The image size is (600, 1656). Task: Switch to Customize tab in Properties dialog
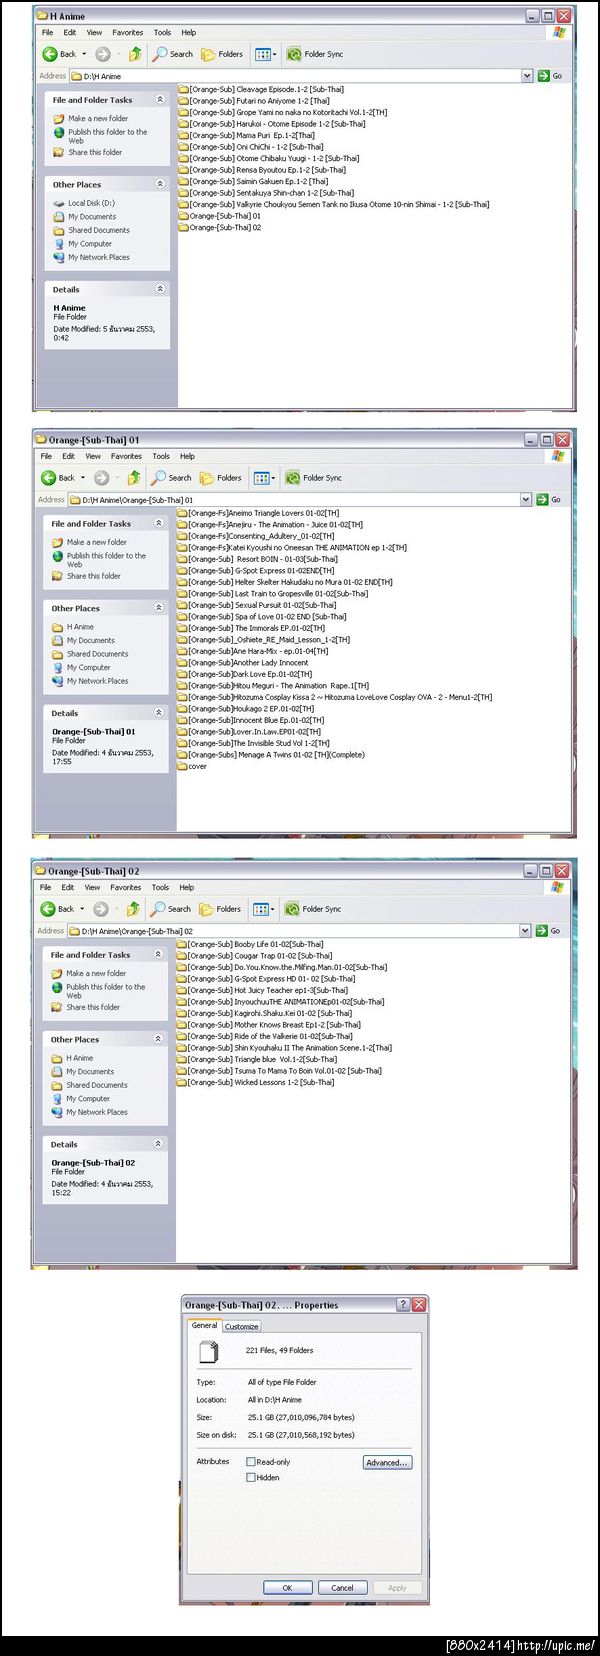click(241, 1326)
